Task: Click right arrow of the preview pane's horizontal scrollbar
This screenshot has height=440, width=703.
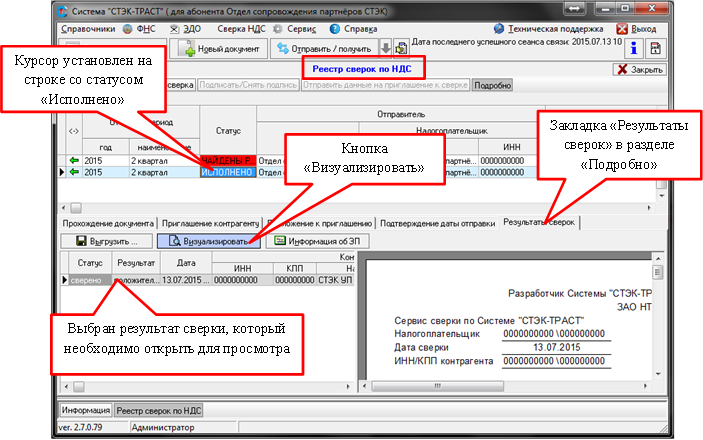Action: coord(646,386)
